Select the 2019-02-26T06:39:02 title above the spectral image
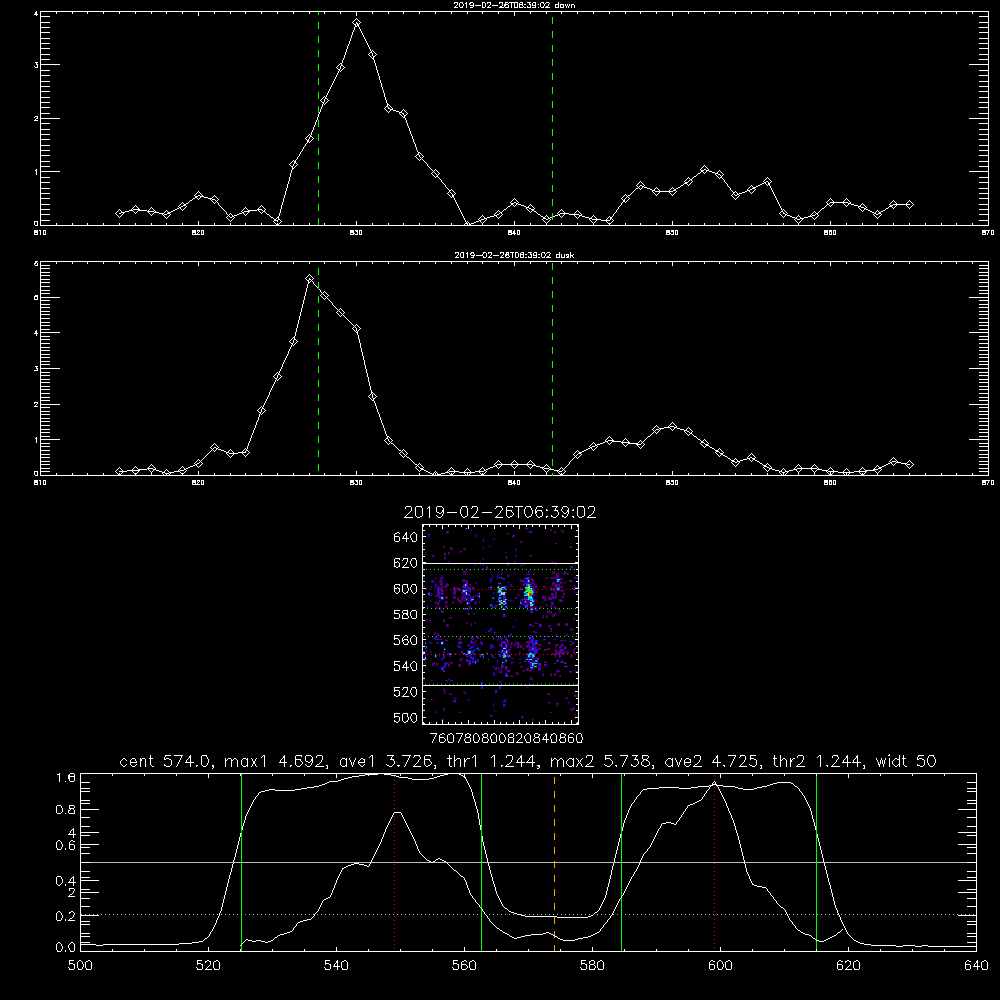1000x1000 pixels. (500, 512)
